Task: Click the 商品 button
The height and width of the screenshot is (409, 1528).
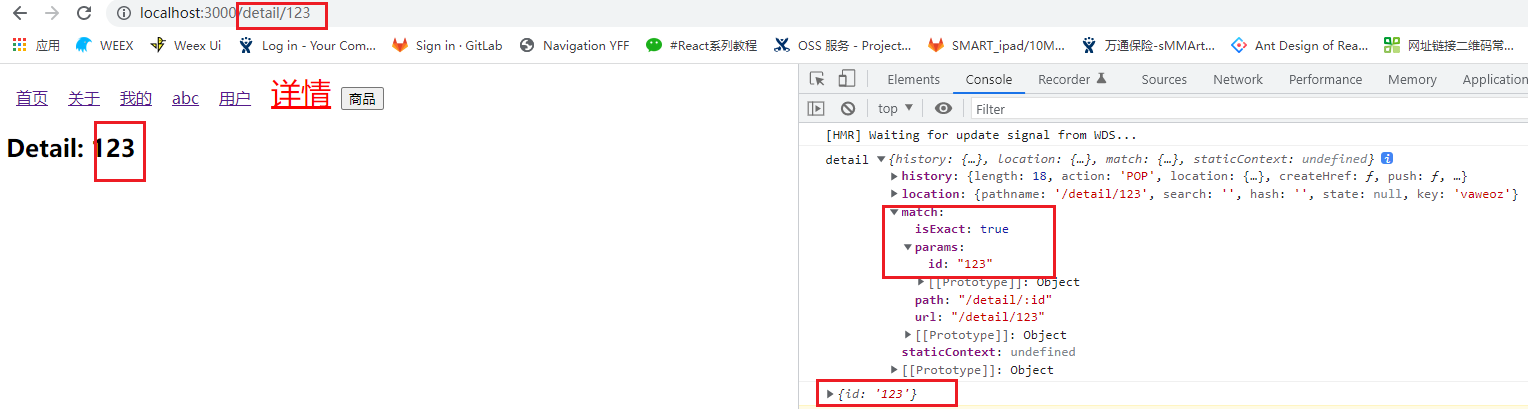Action: (x=362, y=99)
